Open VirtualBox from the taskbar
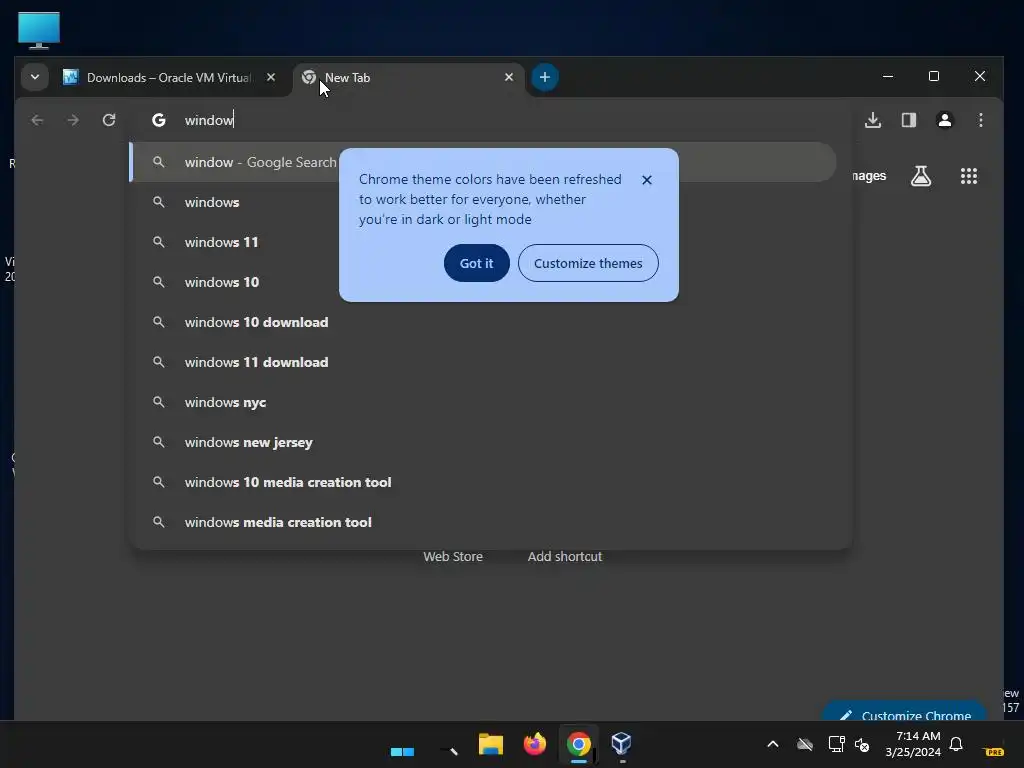The image size is (1024, 768). tap(621, 744)
